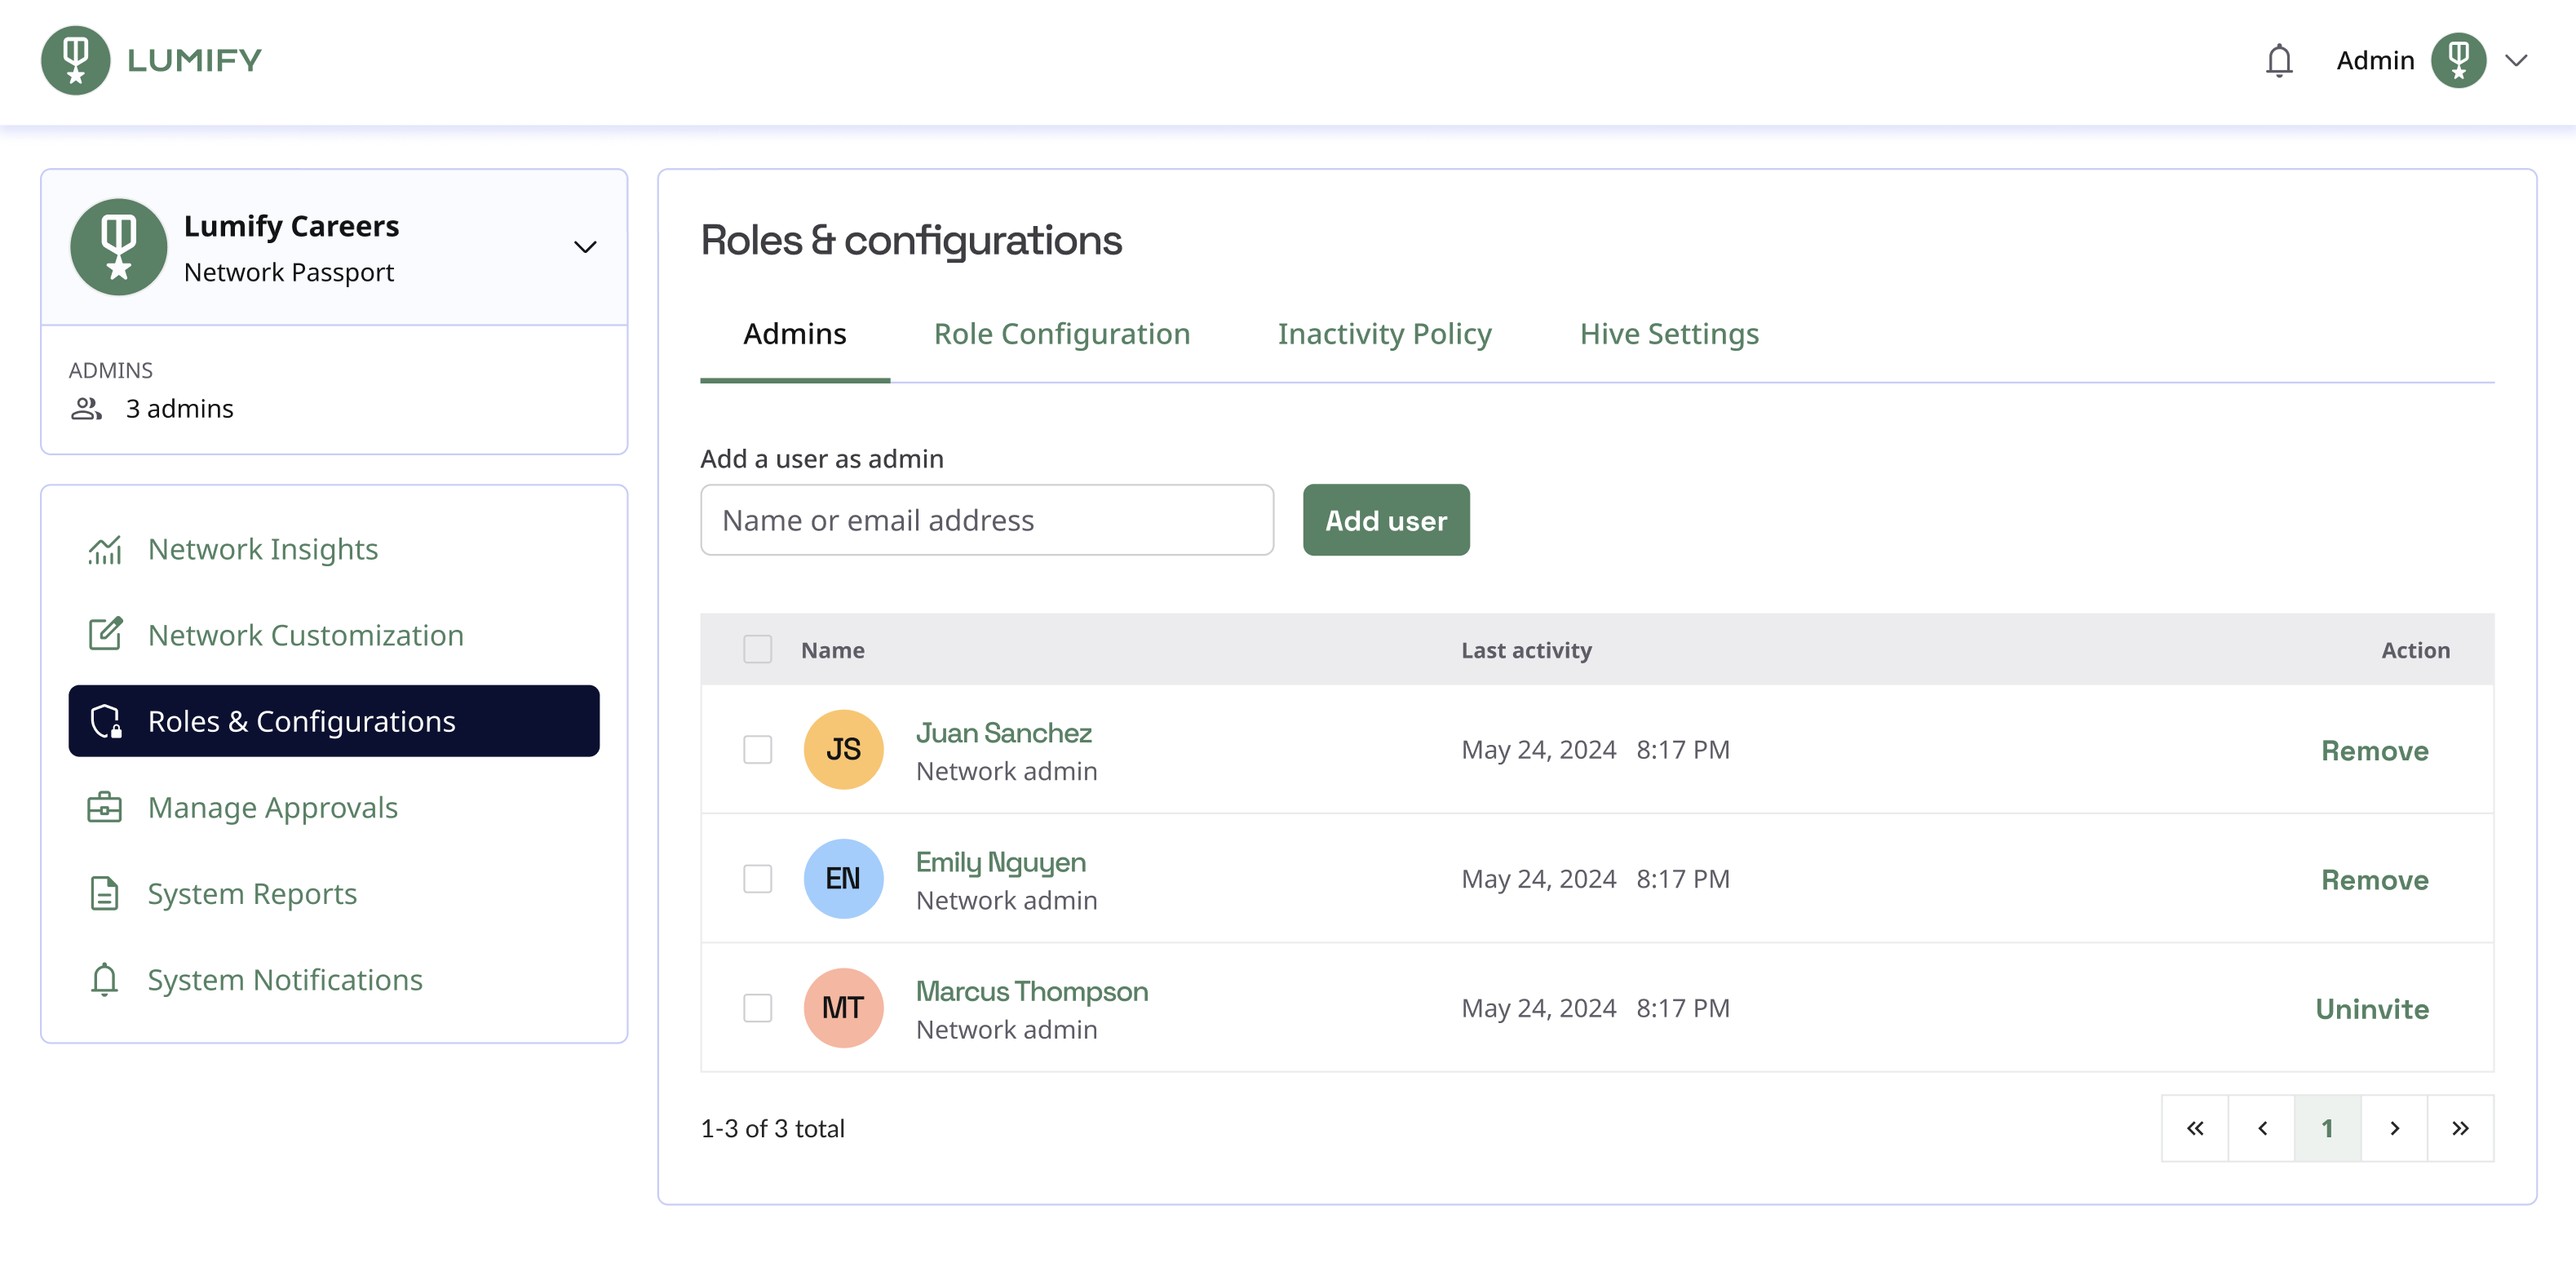Click the Lumify Careers network badge

[x=119, y=247]
